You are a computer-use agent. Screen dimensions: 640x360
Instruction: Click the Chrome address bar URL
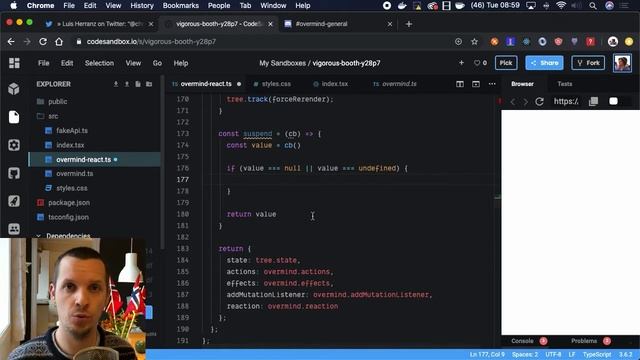click(x=151, y=42)
